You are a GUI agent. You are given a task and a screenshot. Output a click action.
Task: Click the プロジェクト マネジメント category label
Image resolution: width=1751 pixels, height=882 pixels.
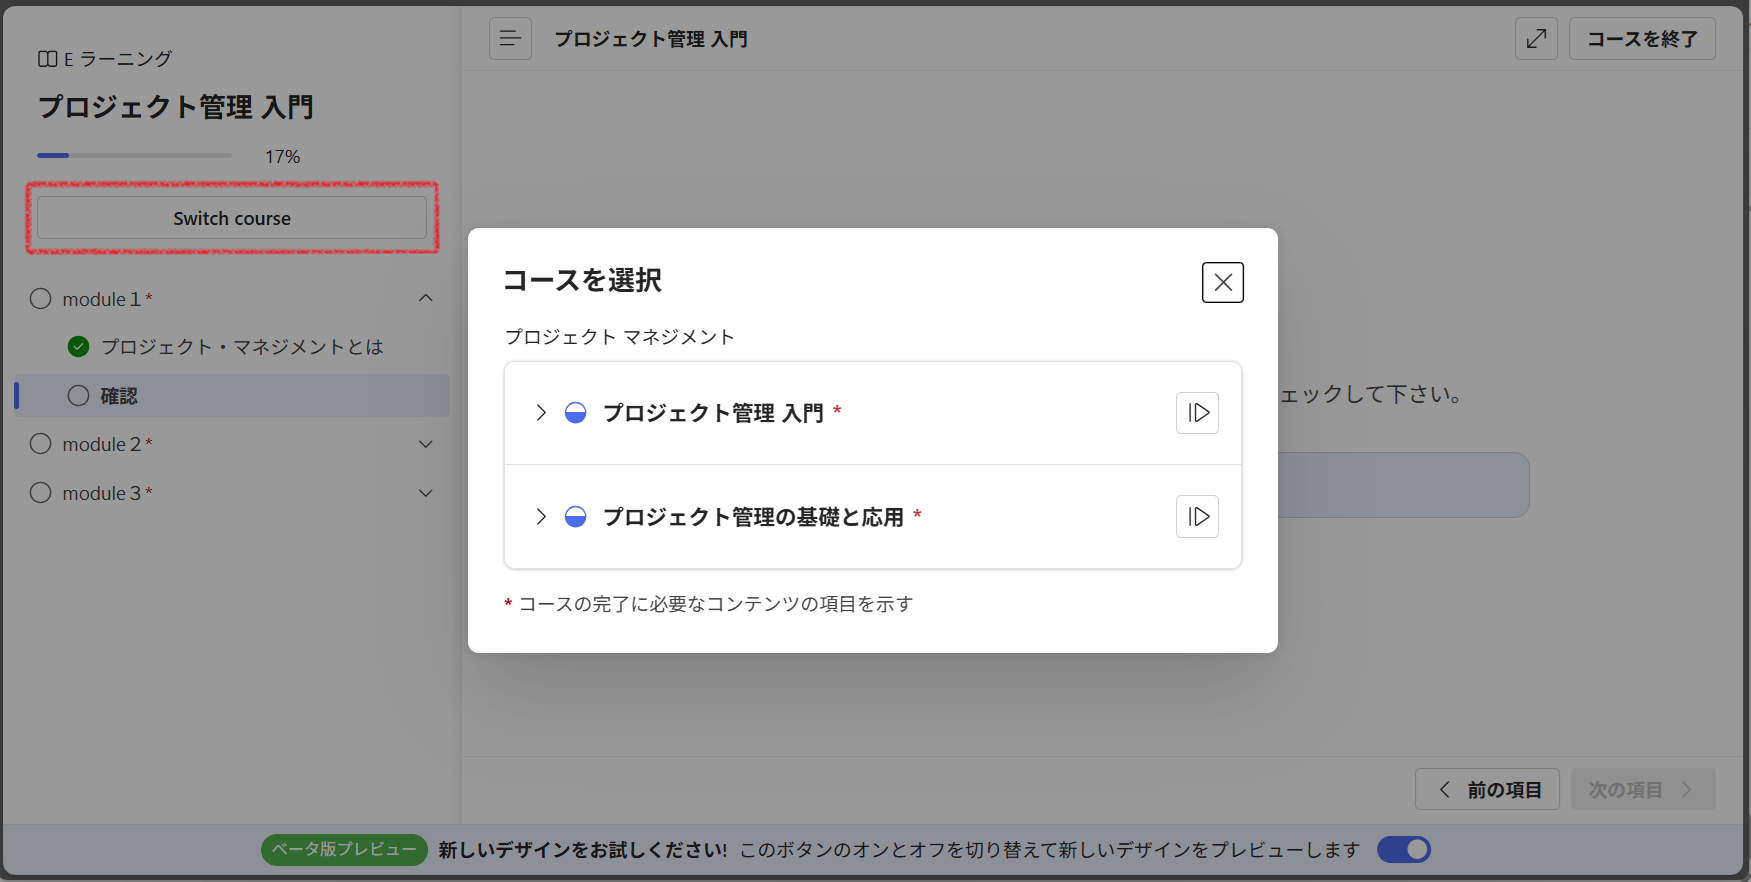tap(619, 337)
